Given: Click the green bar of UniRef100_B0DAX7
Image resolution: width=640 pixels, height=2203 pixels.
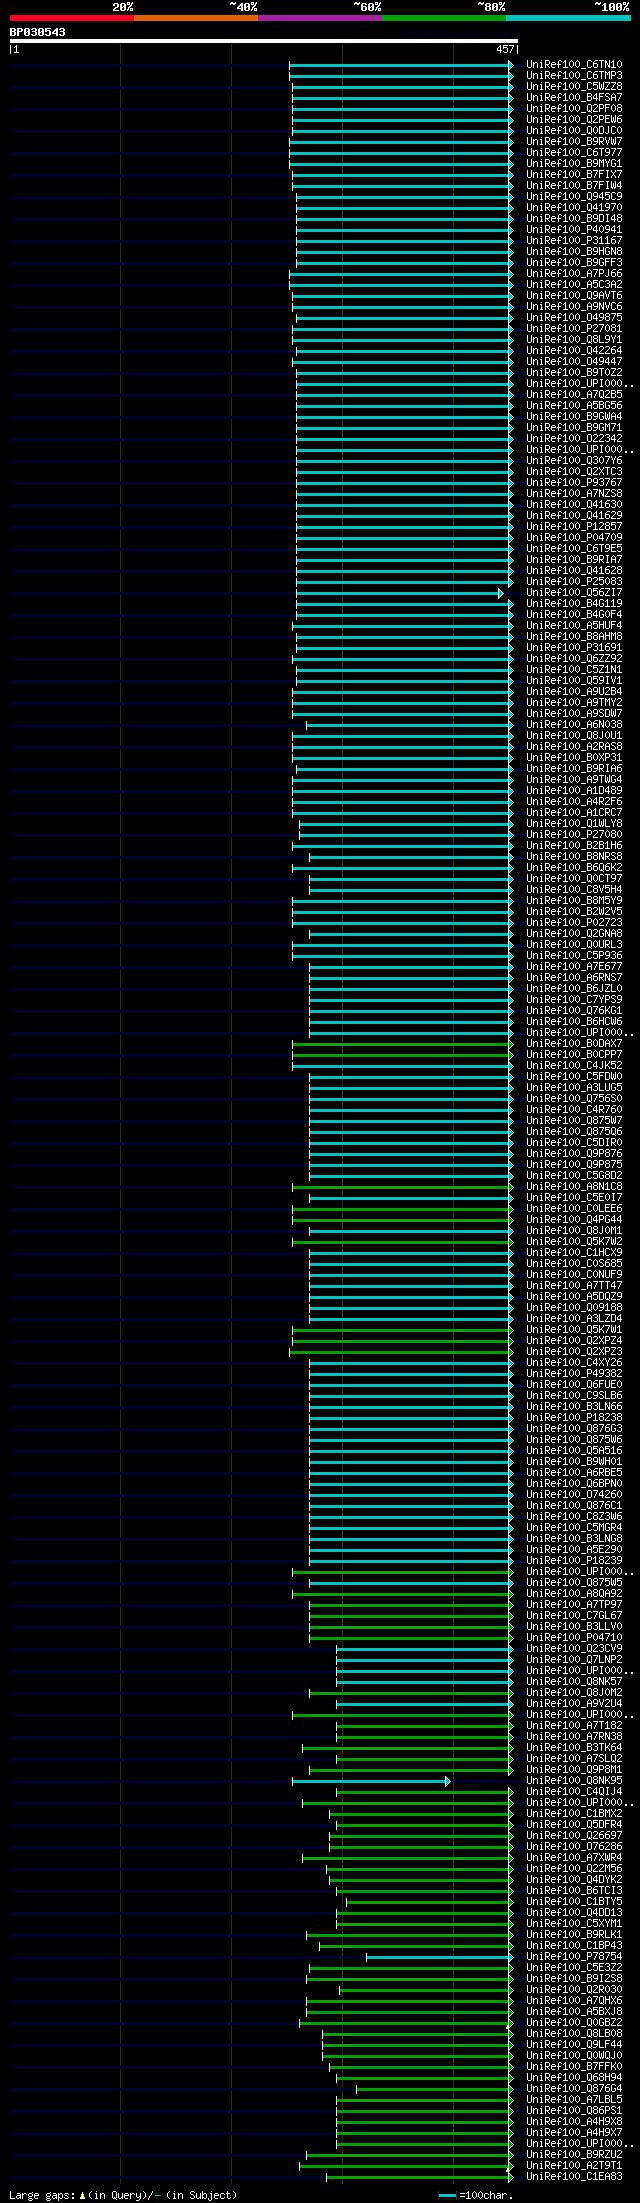Looking at the screenshot, I should 402,1044.
